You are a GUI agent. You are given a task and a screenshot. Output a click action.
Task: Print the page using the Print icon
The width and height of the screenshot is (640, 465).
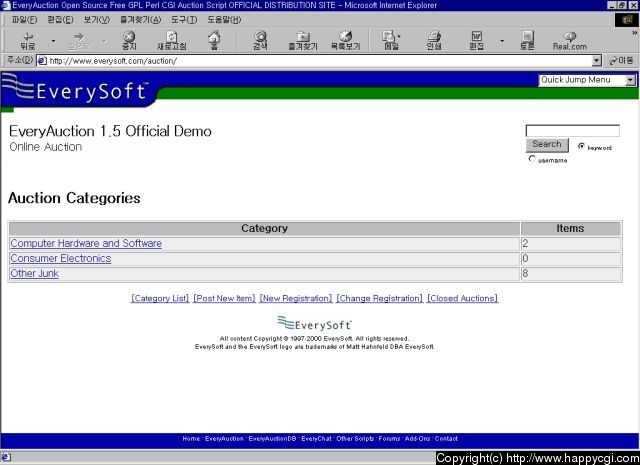tap(434, 40)
